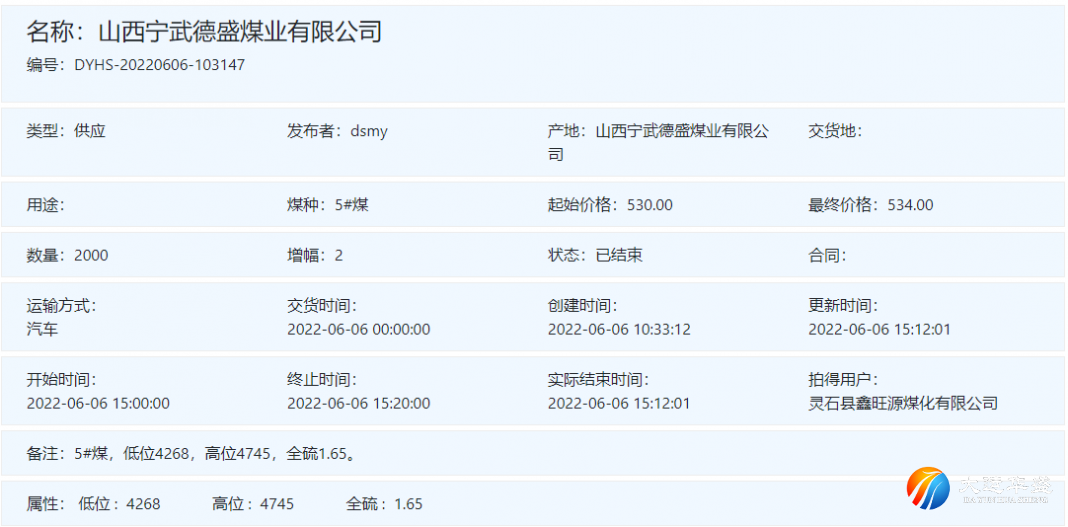Click the 备注 remarks text line

pyautogui.click(x=191, y=454)
